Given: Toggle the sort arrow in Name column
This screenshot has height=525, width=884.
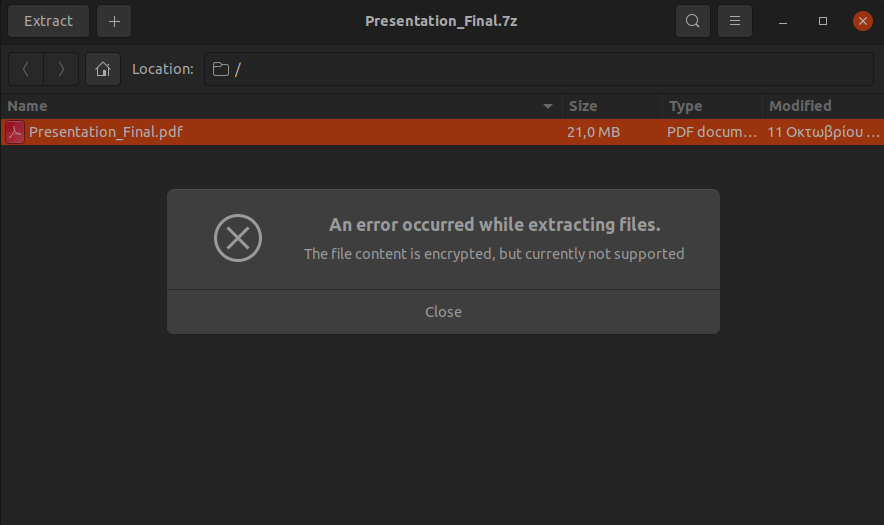Looking at the screenshot, I should click(x=547, y=106).
